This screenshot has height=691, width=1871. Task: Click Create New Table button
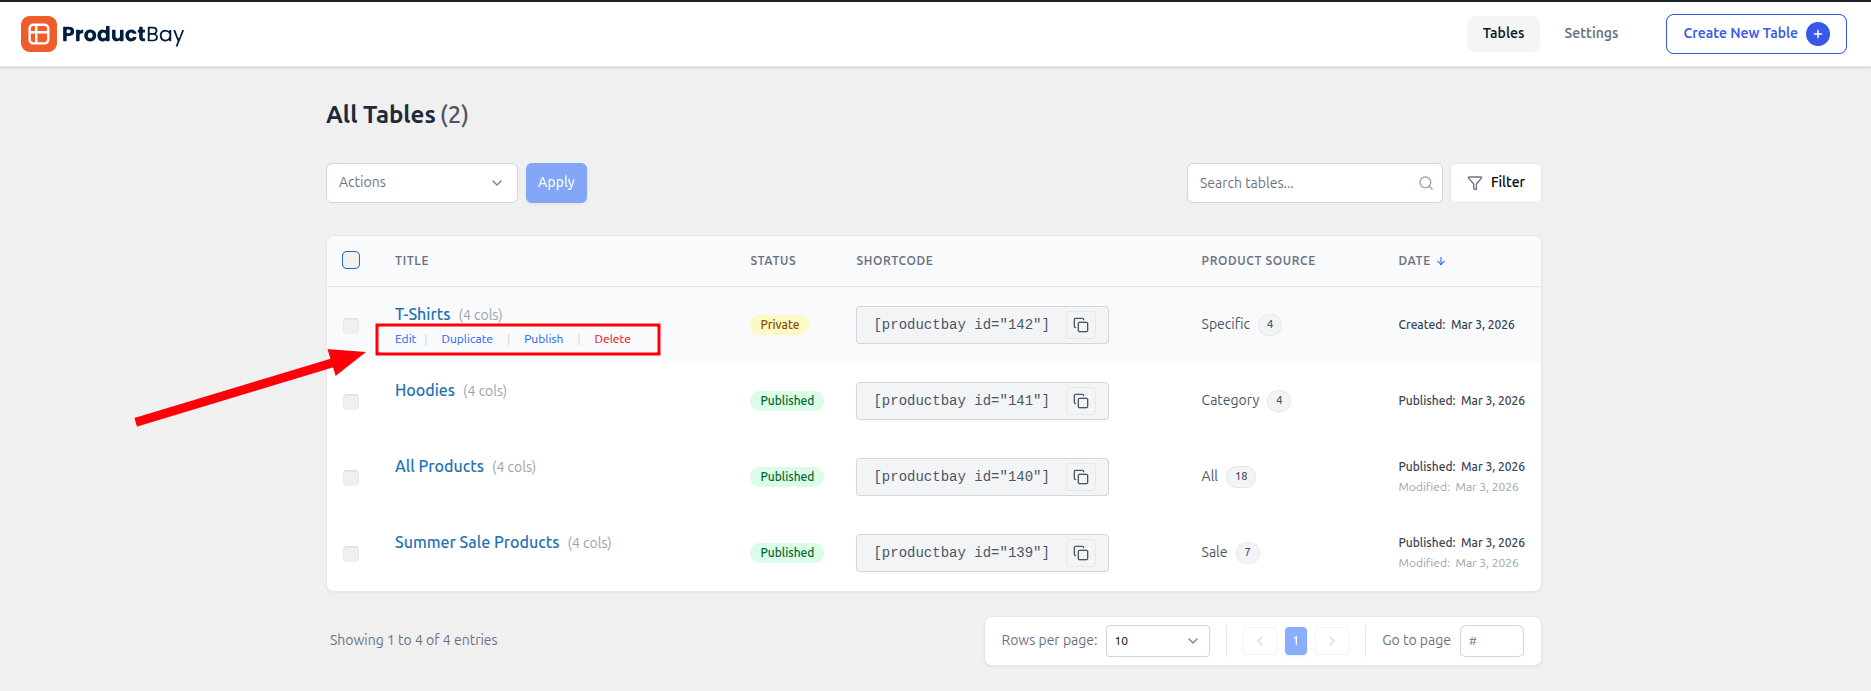pyautogui.click(x=1755, y=34)
